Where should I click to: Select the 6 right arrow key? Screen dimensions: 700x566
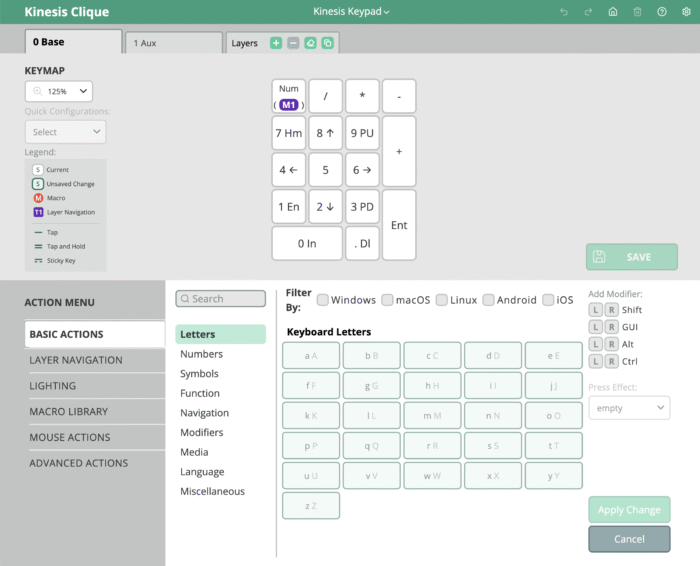point(362,170)
